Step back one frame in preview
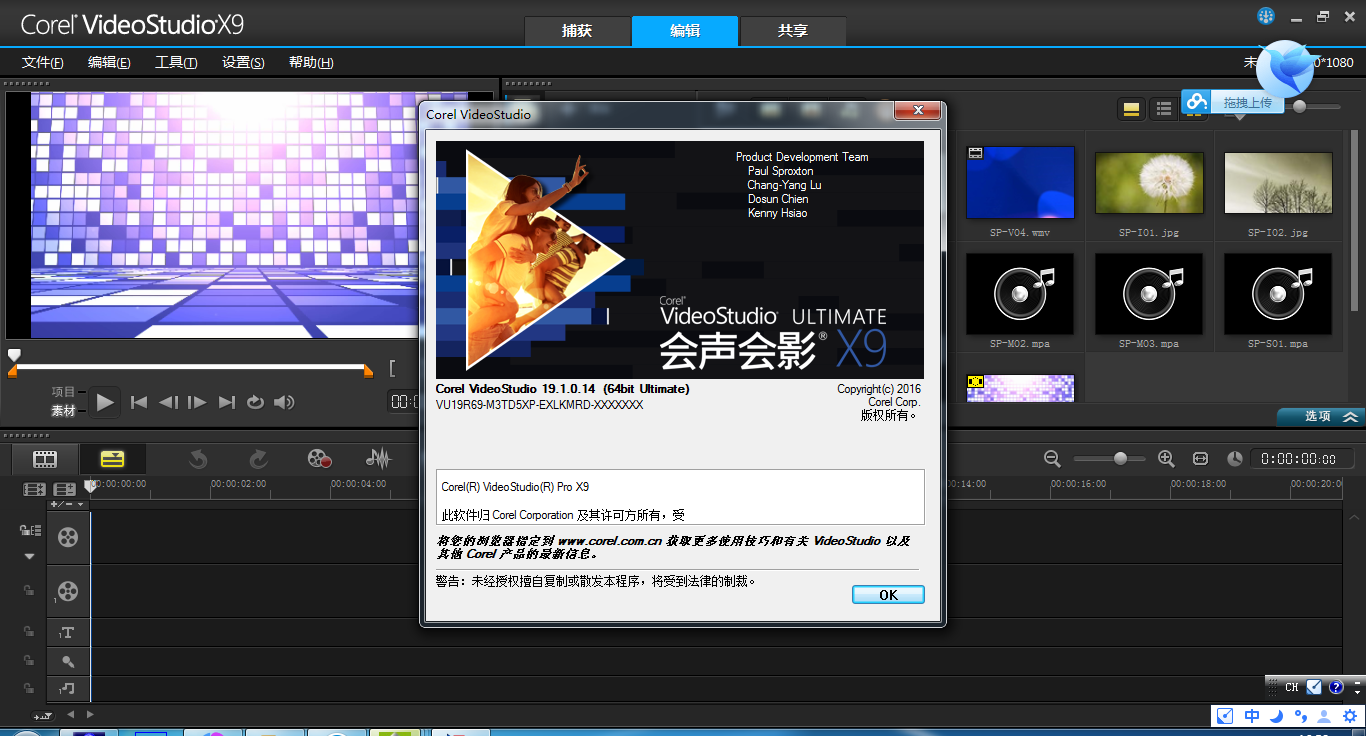 [x=168, y=402]
